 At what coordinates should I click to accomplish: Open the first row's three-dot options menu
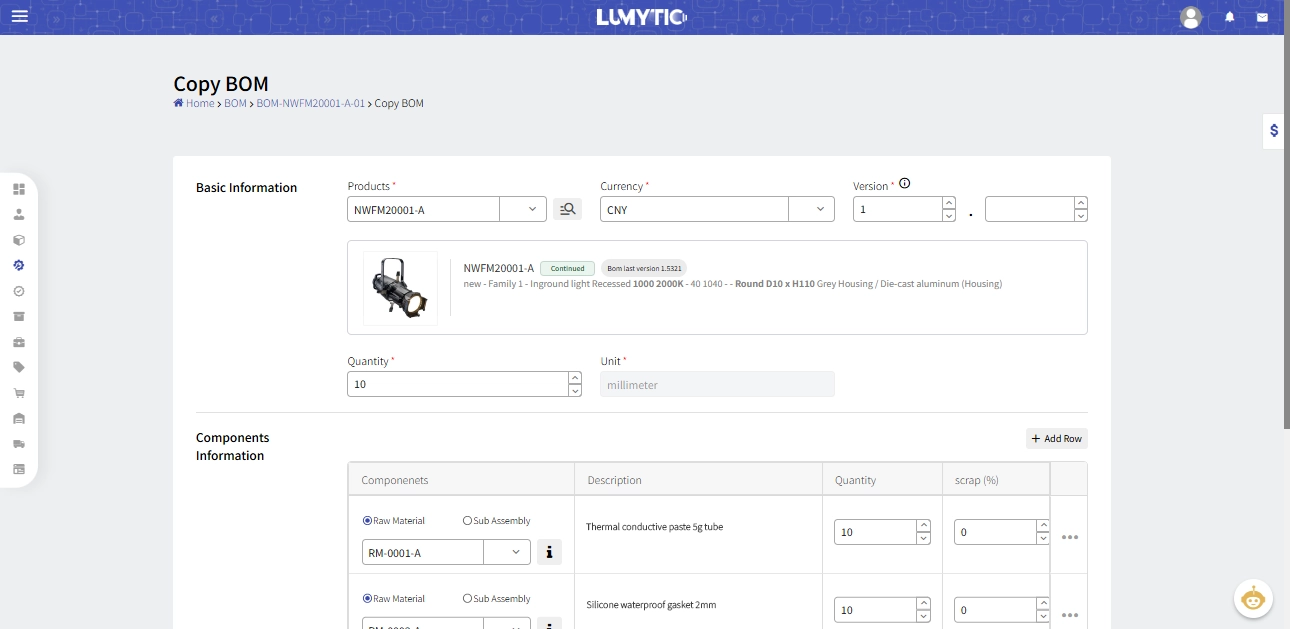pos(1069,537)
